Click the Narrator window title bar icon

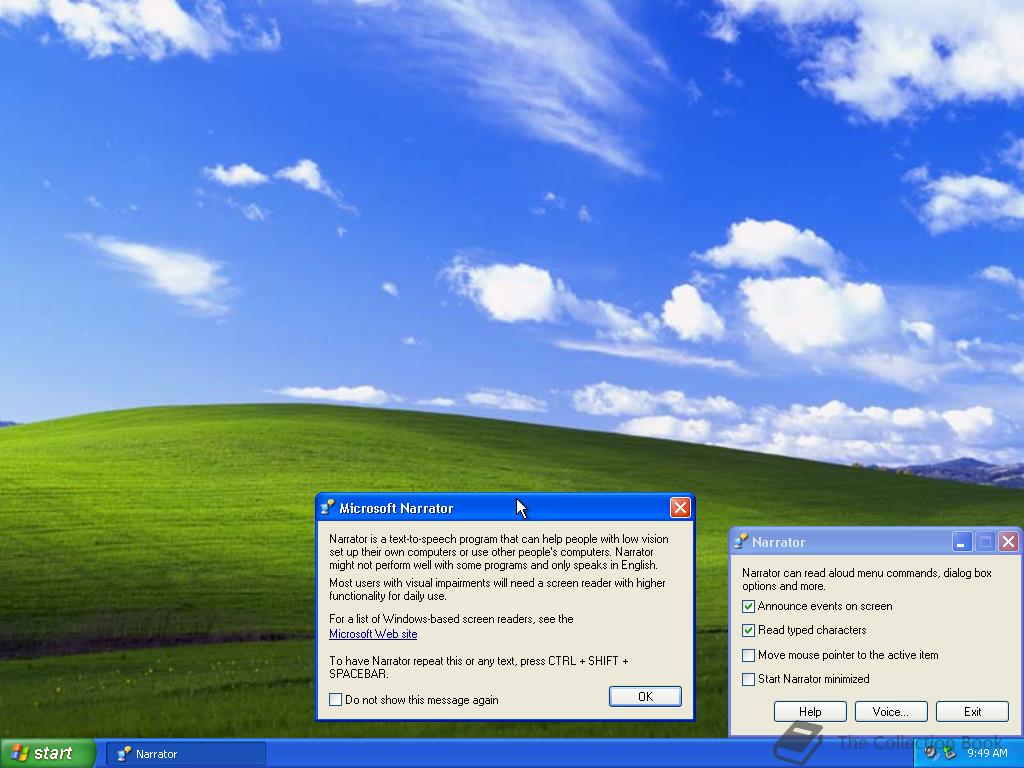tap(741, 541)
